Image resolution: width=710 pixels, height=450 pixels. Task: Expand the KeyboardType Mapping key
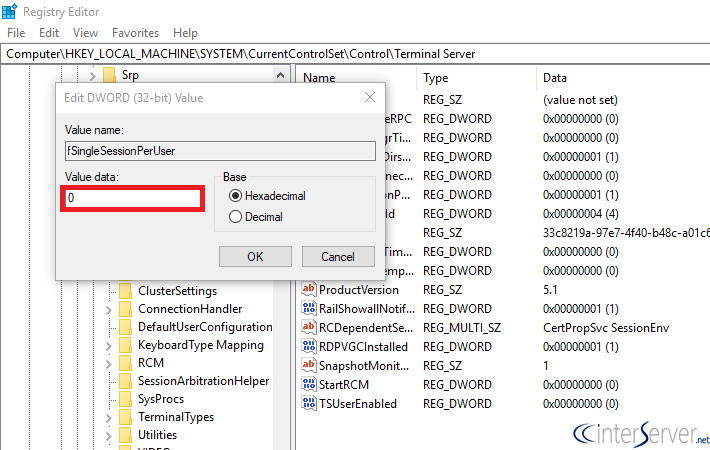click(109, 346)
